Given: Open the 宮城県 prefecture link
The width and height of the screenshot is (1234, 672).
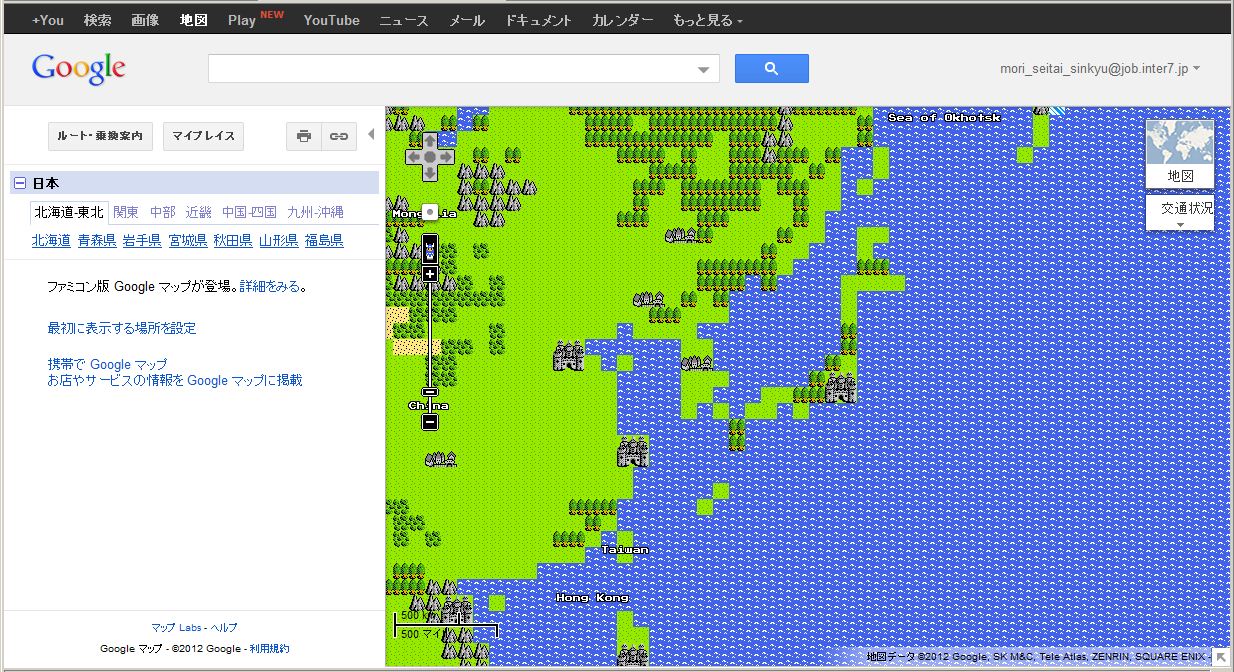Looking at the screenshot, I should (x=188, y=241).
